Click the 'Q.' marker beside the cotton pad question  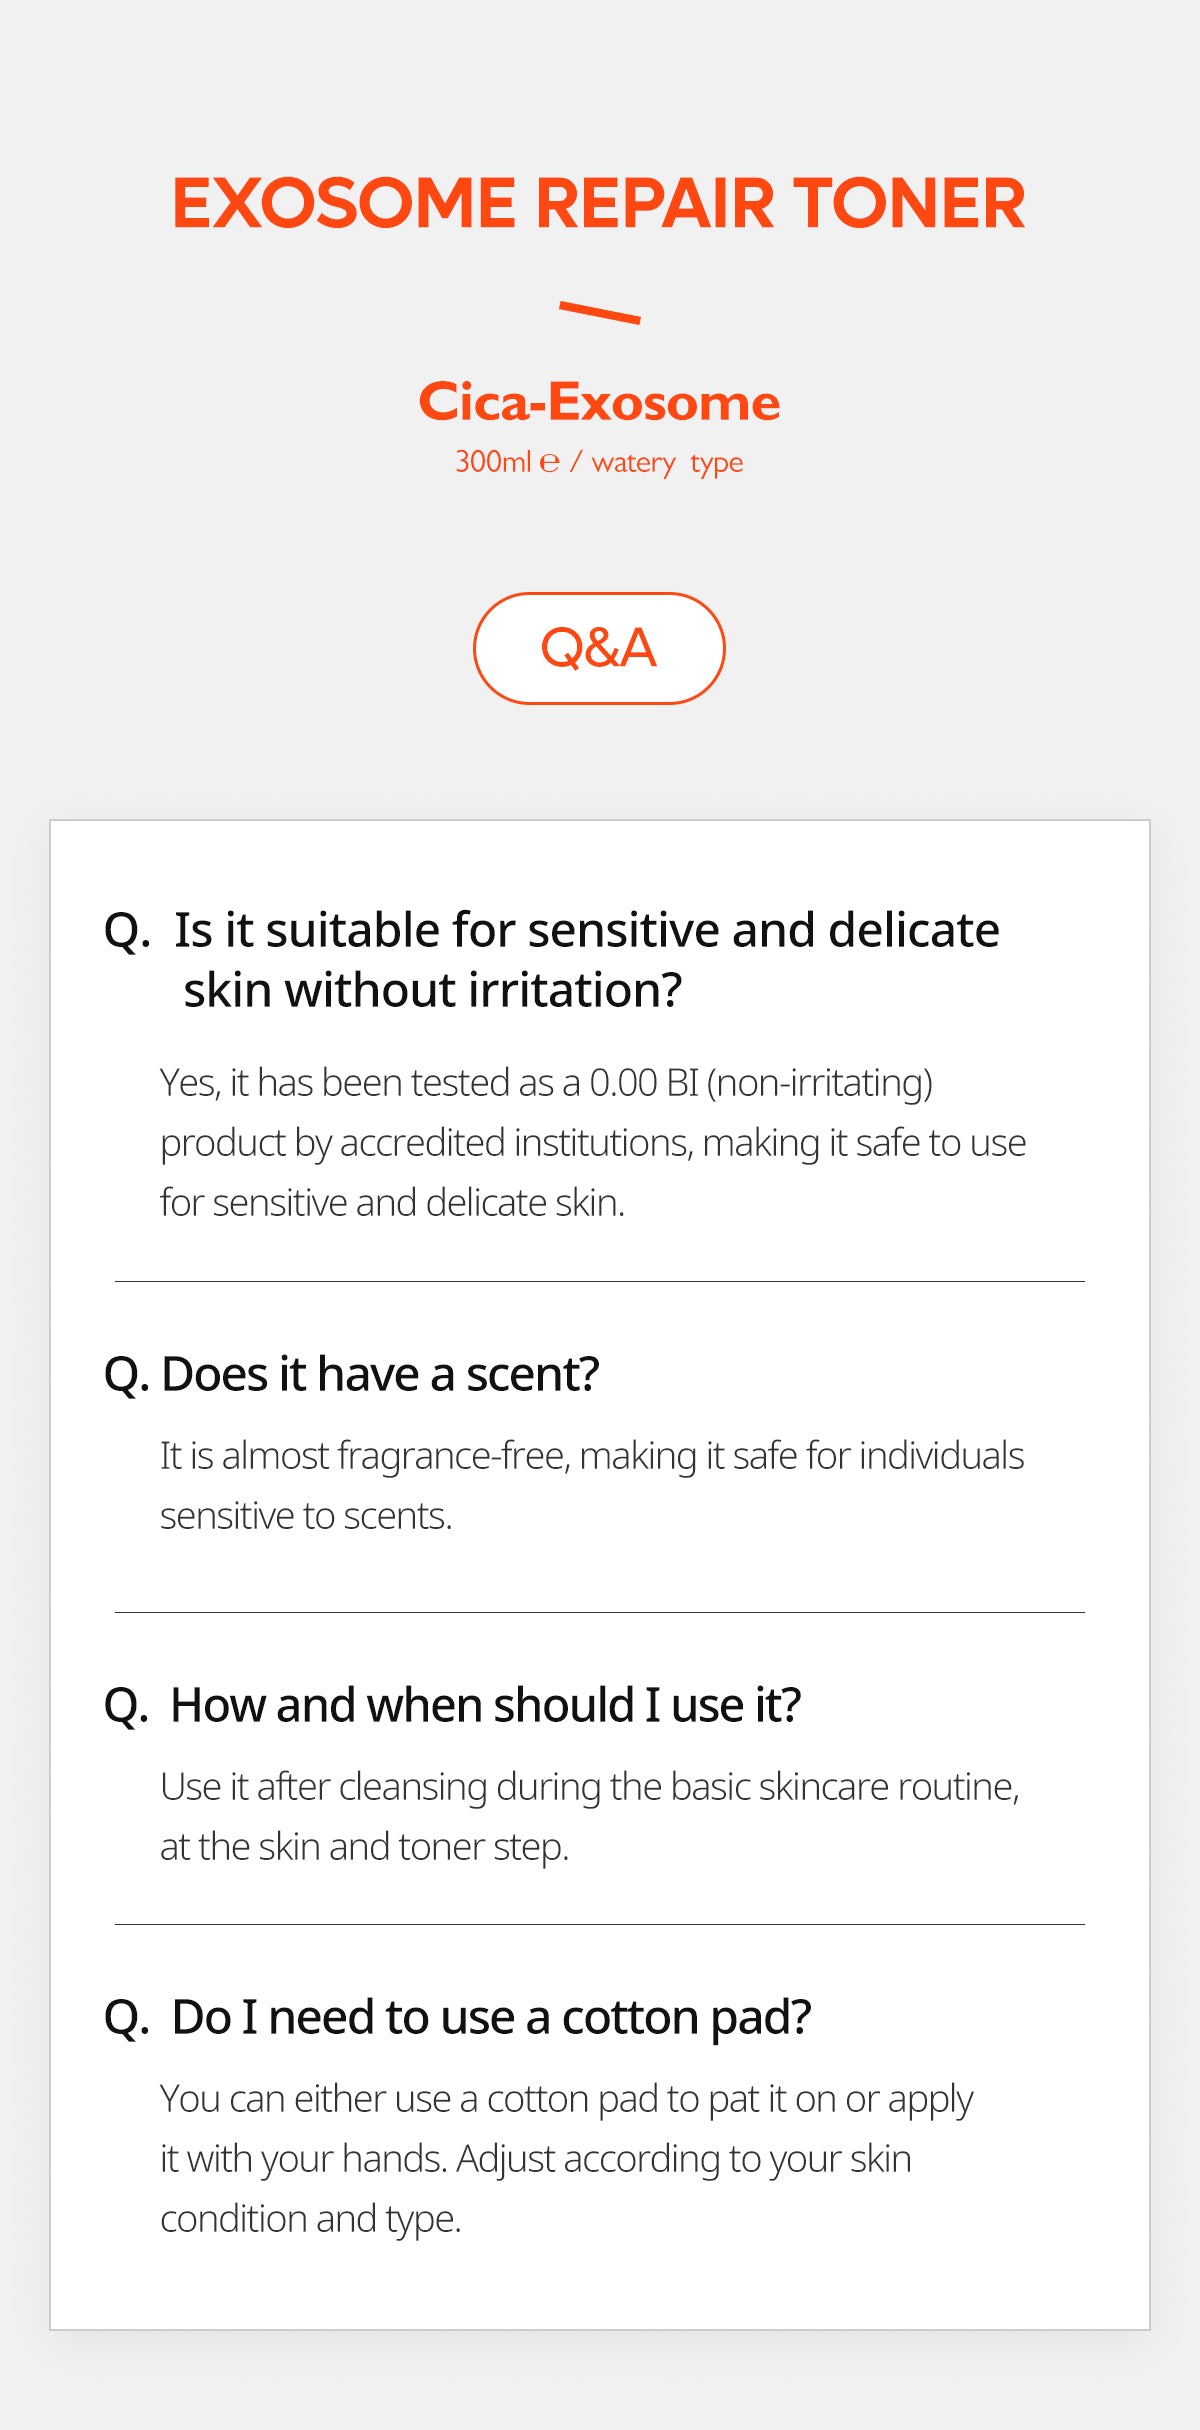(x=127, y=2018)
